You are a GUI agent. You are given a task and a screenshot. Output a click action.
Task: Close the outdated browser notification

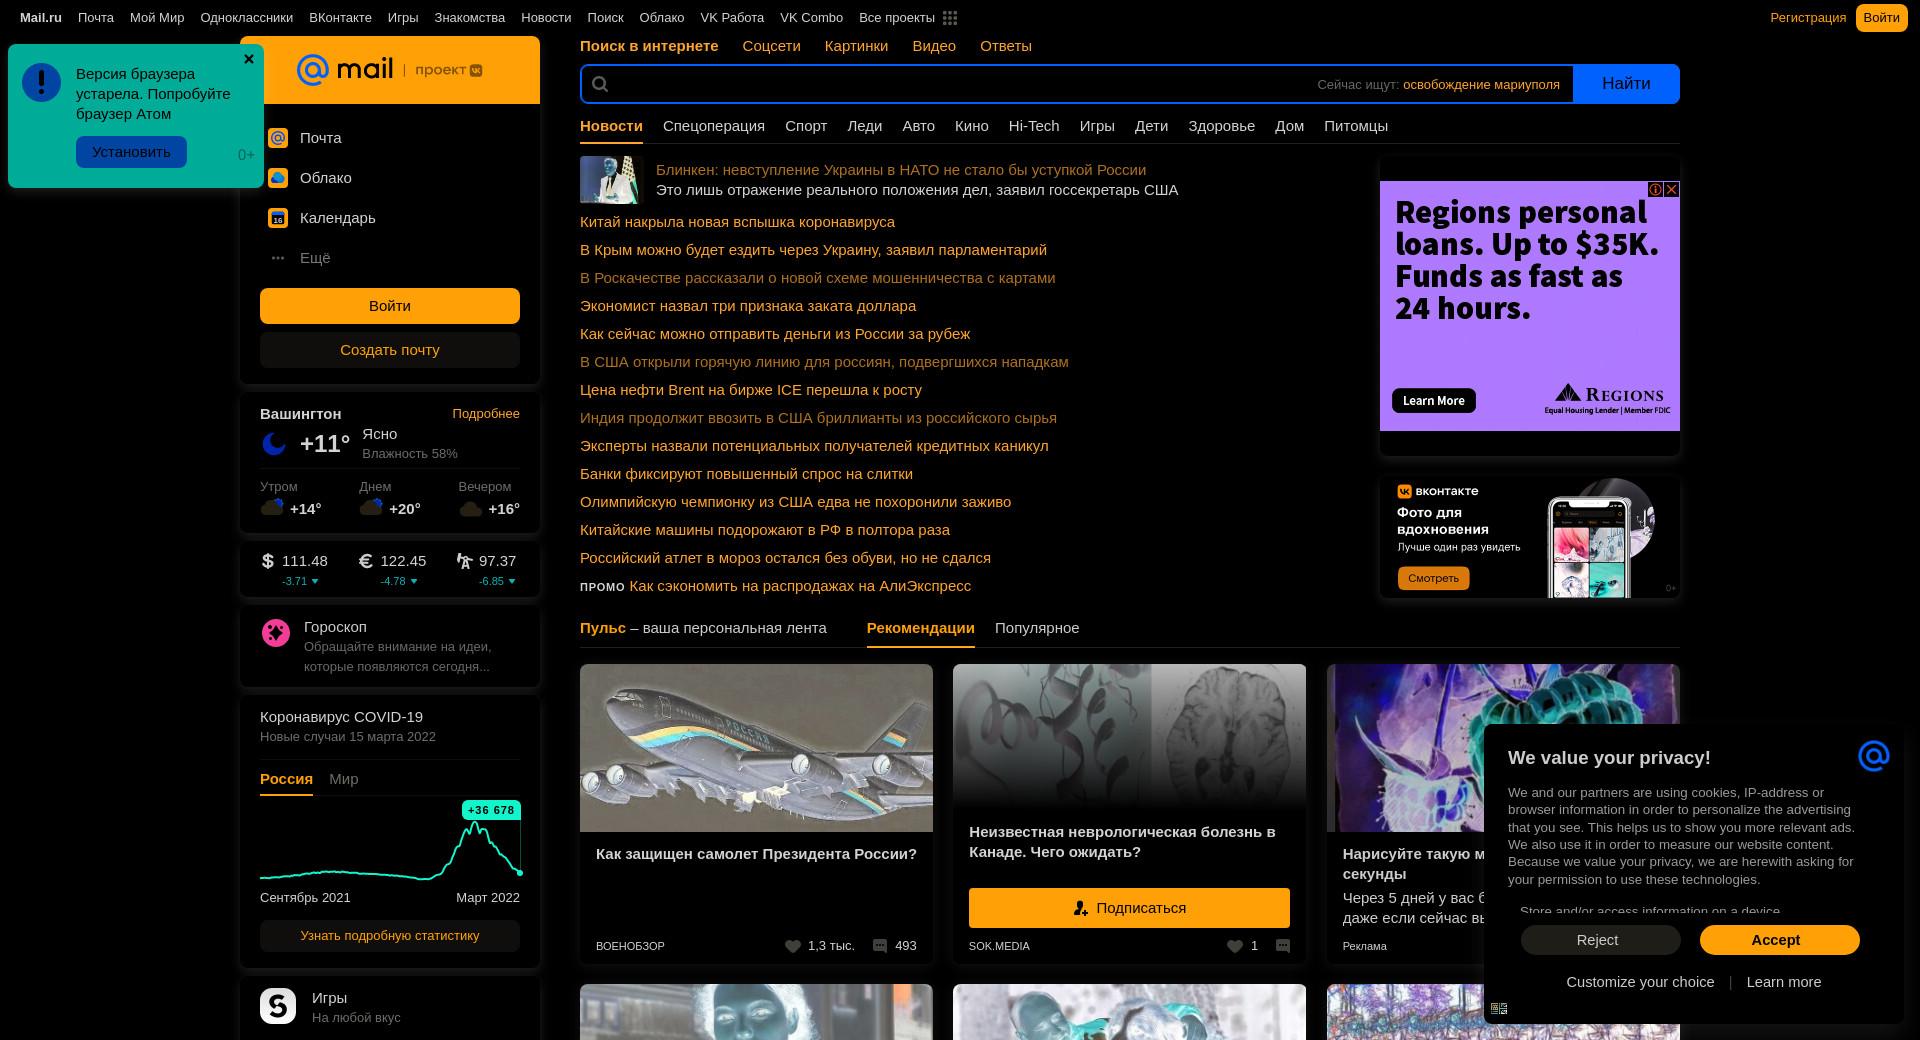(249, 59)
